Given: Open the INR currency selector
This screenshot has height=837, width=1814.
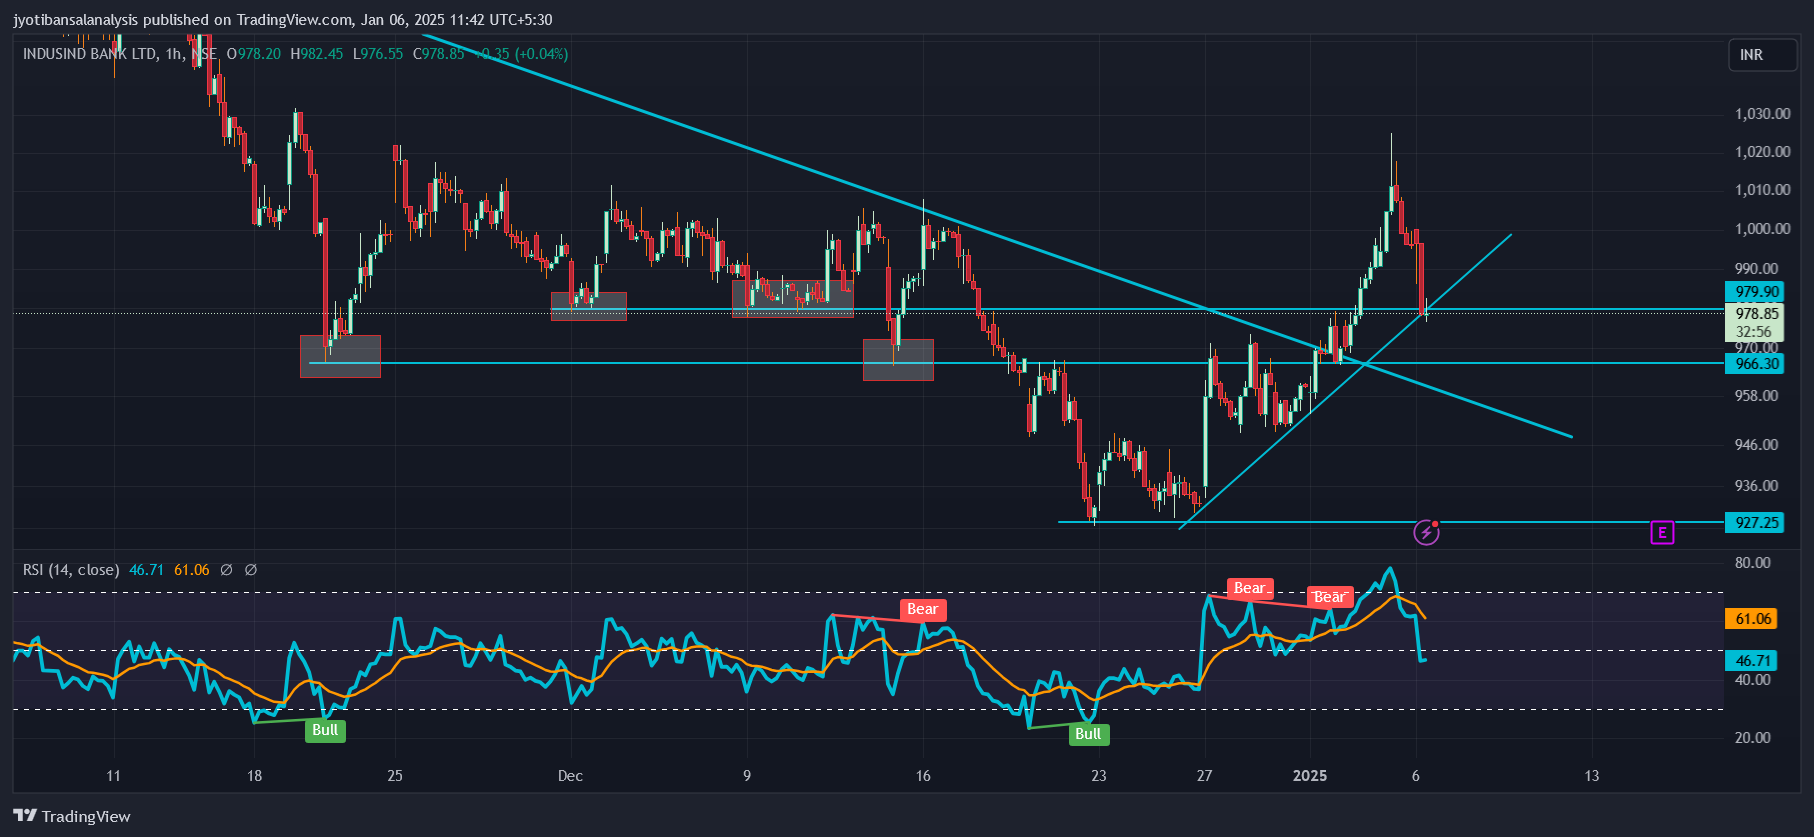Looking at the screenshot, I should coord(1763,55).
